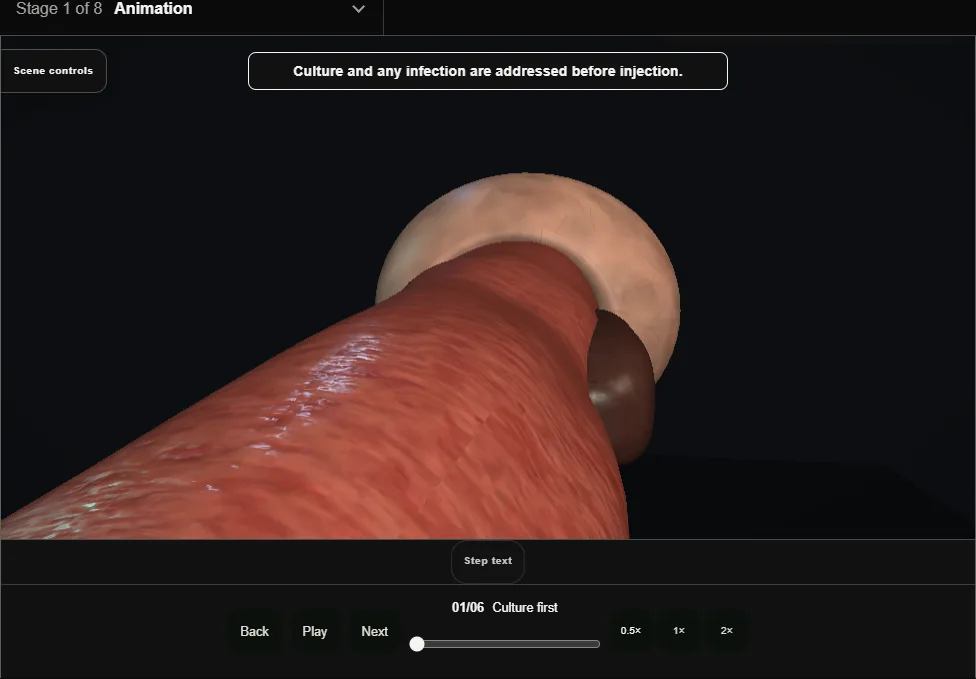The width and height of the screenshot is (976, 679).
Task: Click the Culture first step title
Action: click(x=525, y=607)
